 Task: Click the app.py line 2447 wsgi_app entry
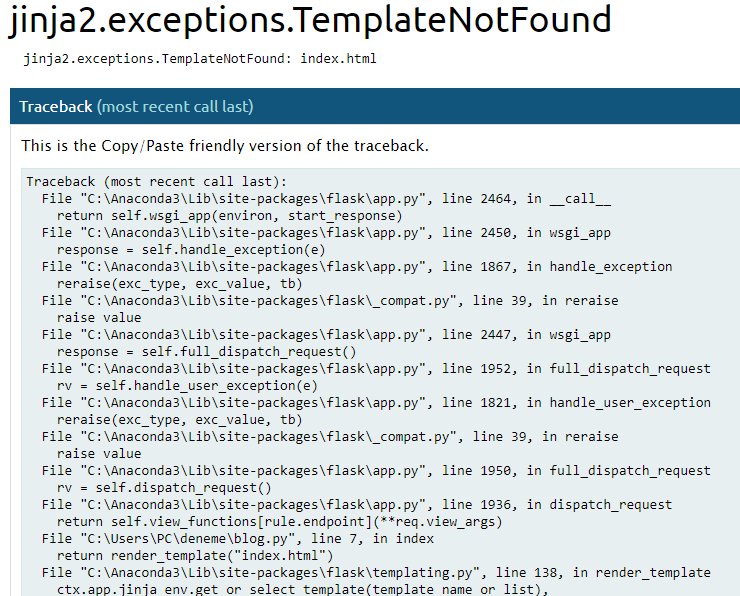click(x=326, y=335)
